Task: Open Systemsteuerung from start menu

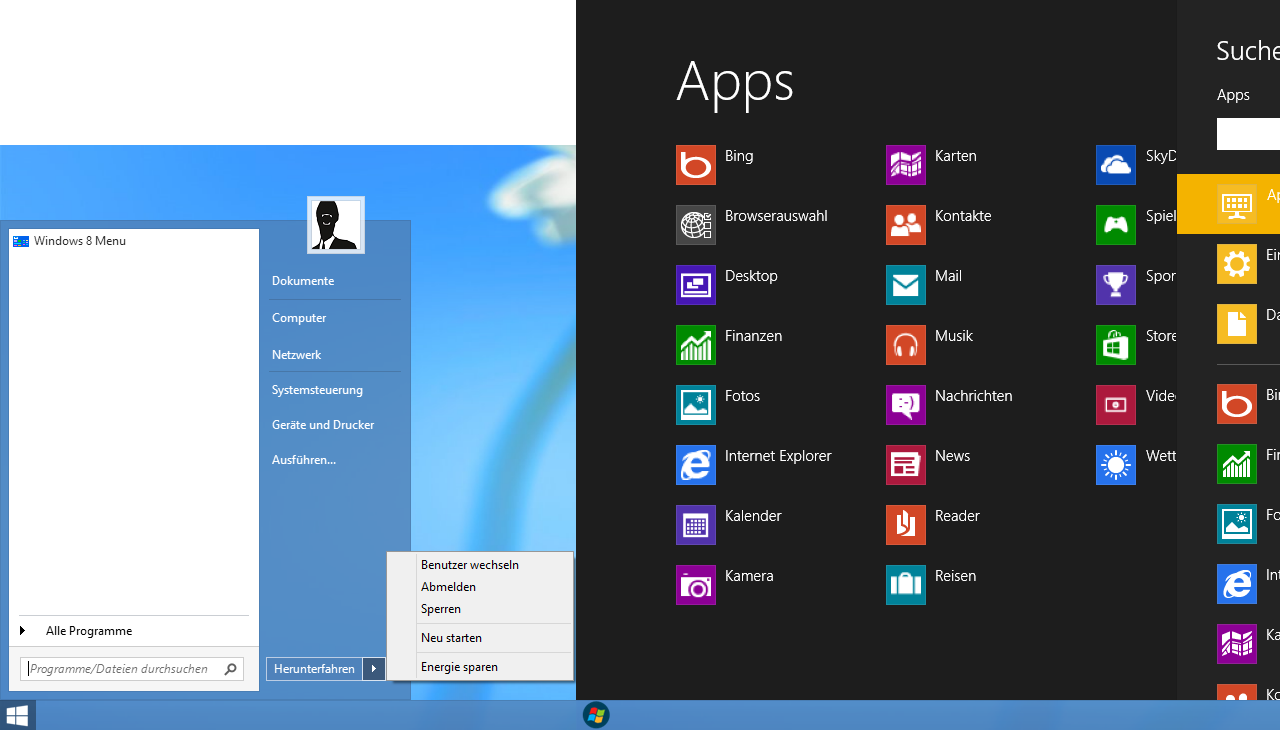Action: 317,390
